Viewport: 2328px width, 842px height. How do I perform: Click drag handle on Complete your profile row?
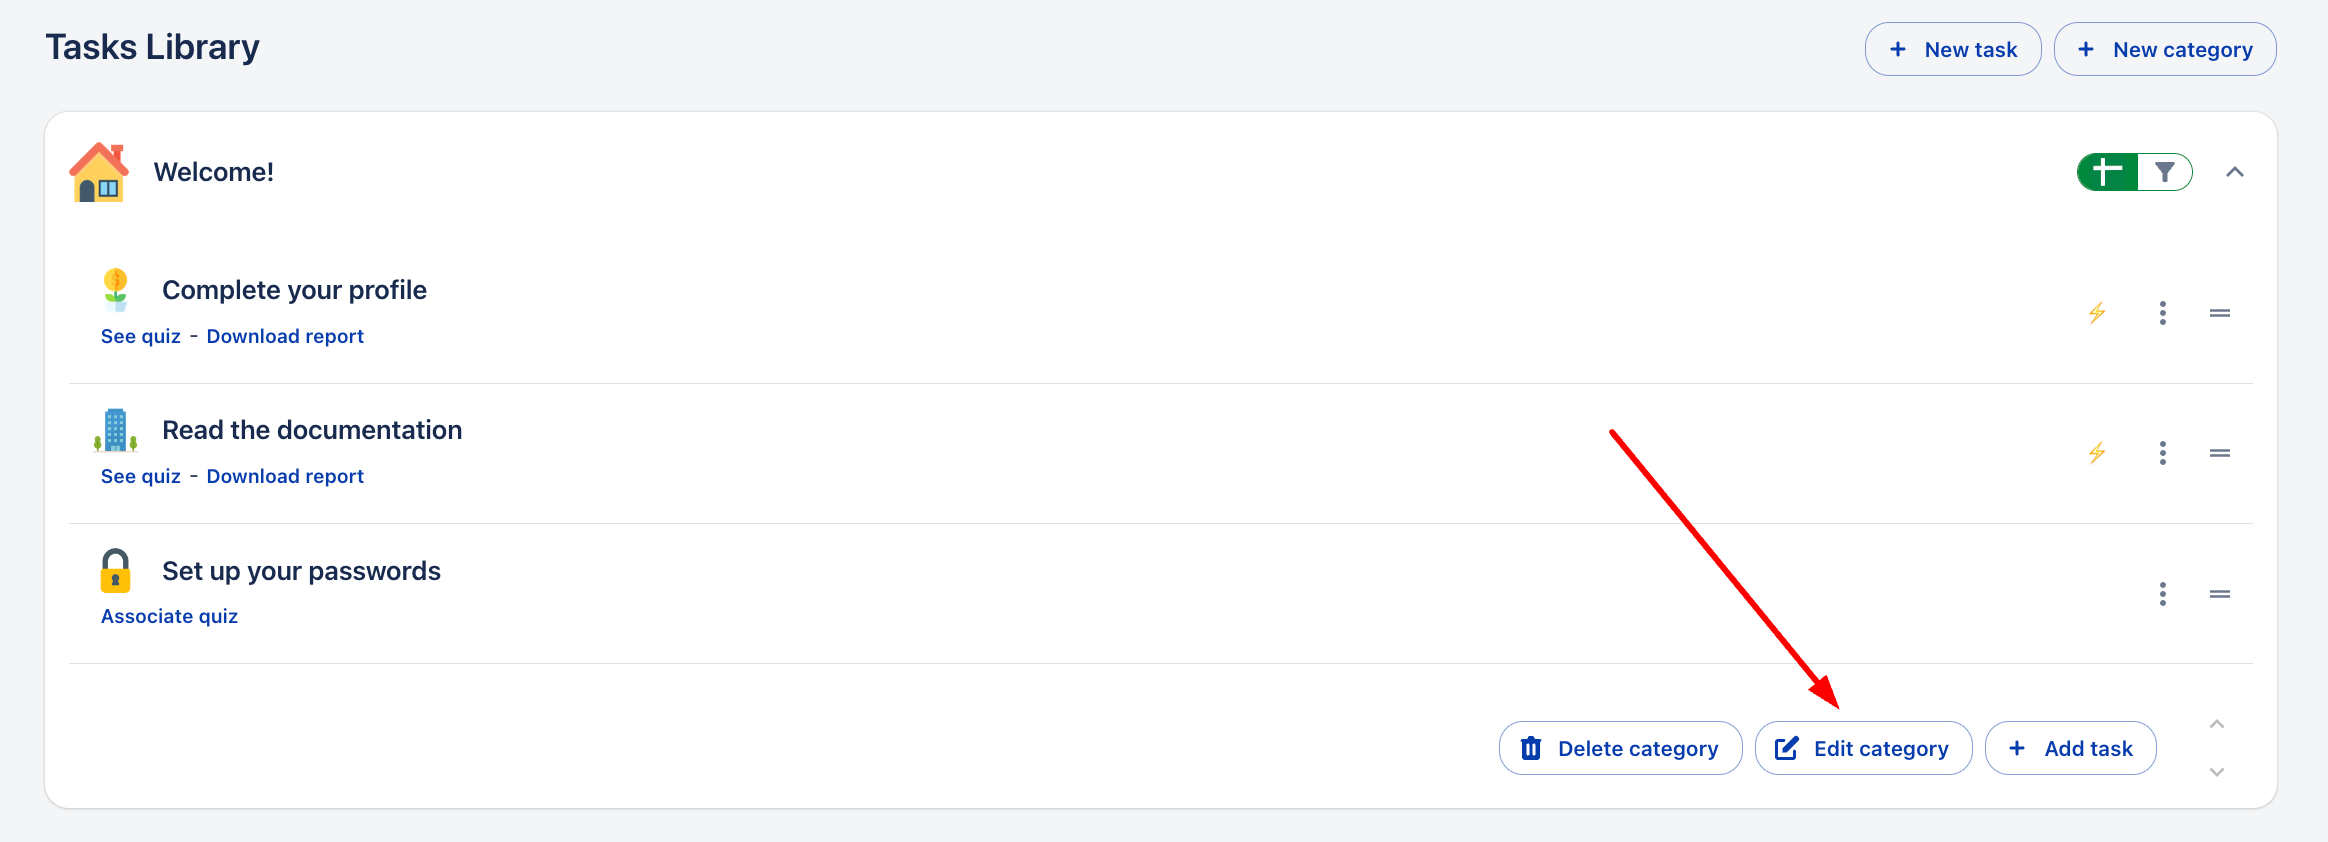click(2219, 313)
